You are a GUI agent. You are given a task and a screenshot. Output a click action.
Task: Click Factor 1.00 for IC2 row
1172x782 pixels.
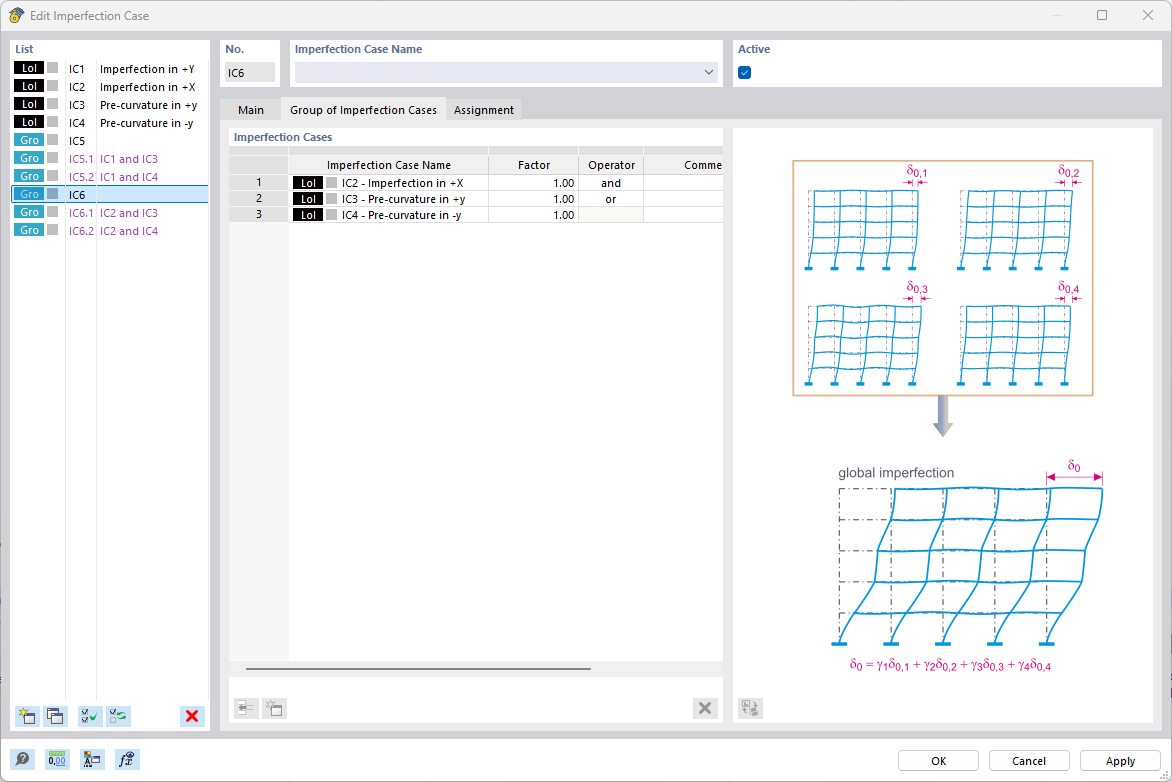click(x=534, y=183)
